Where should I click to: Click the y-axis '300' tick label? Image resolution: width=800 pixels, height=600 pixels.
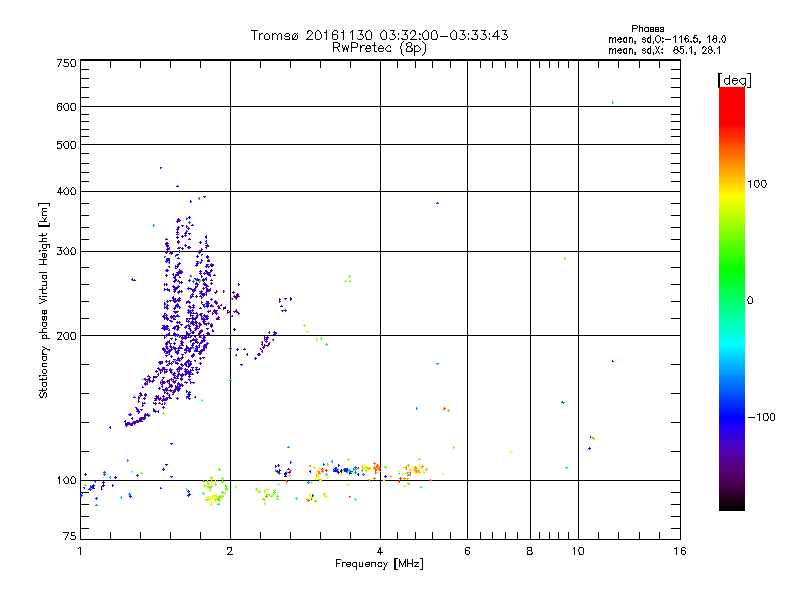[x=66, y=251]
